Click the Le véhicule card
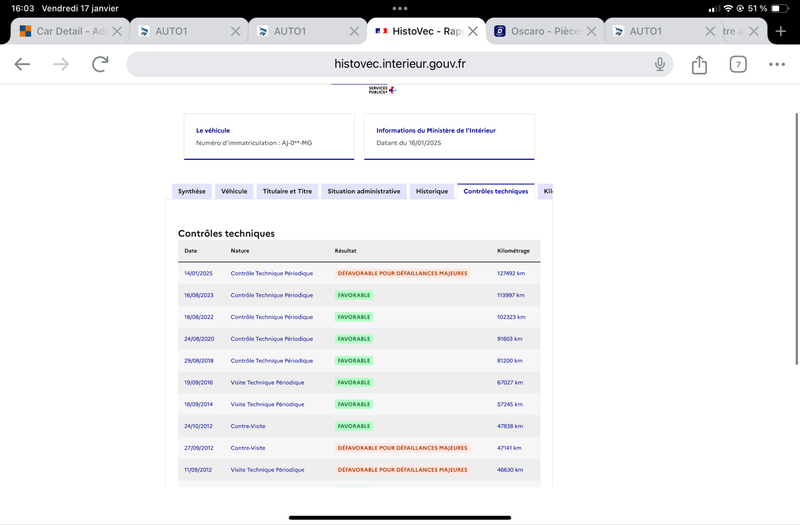 [269, 137]
